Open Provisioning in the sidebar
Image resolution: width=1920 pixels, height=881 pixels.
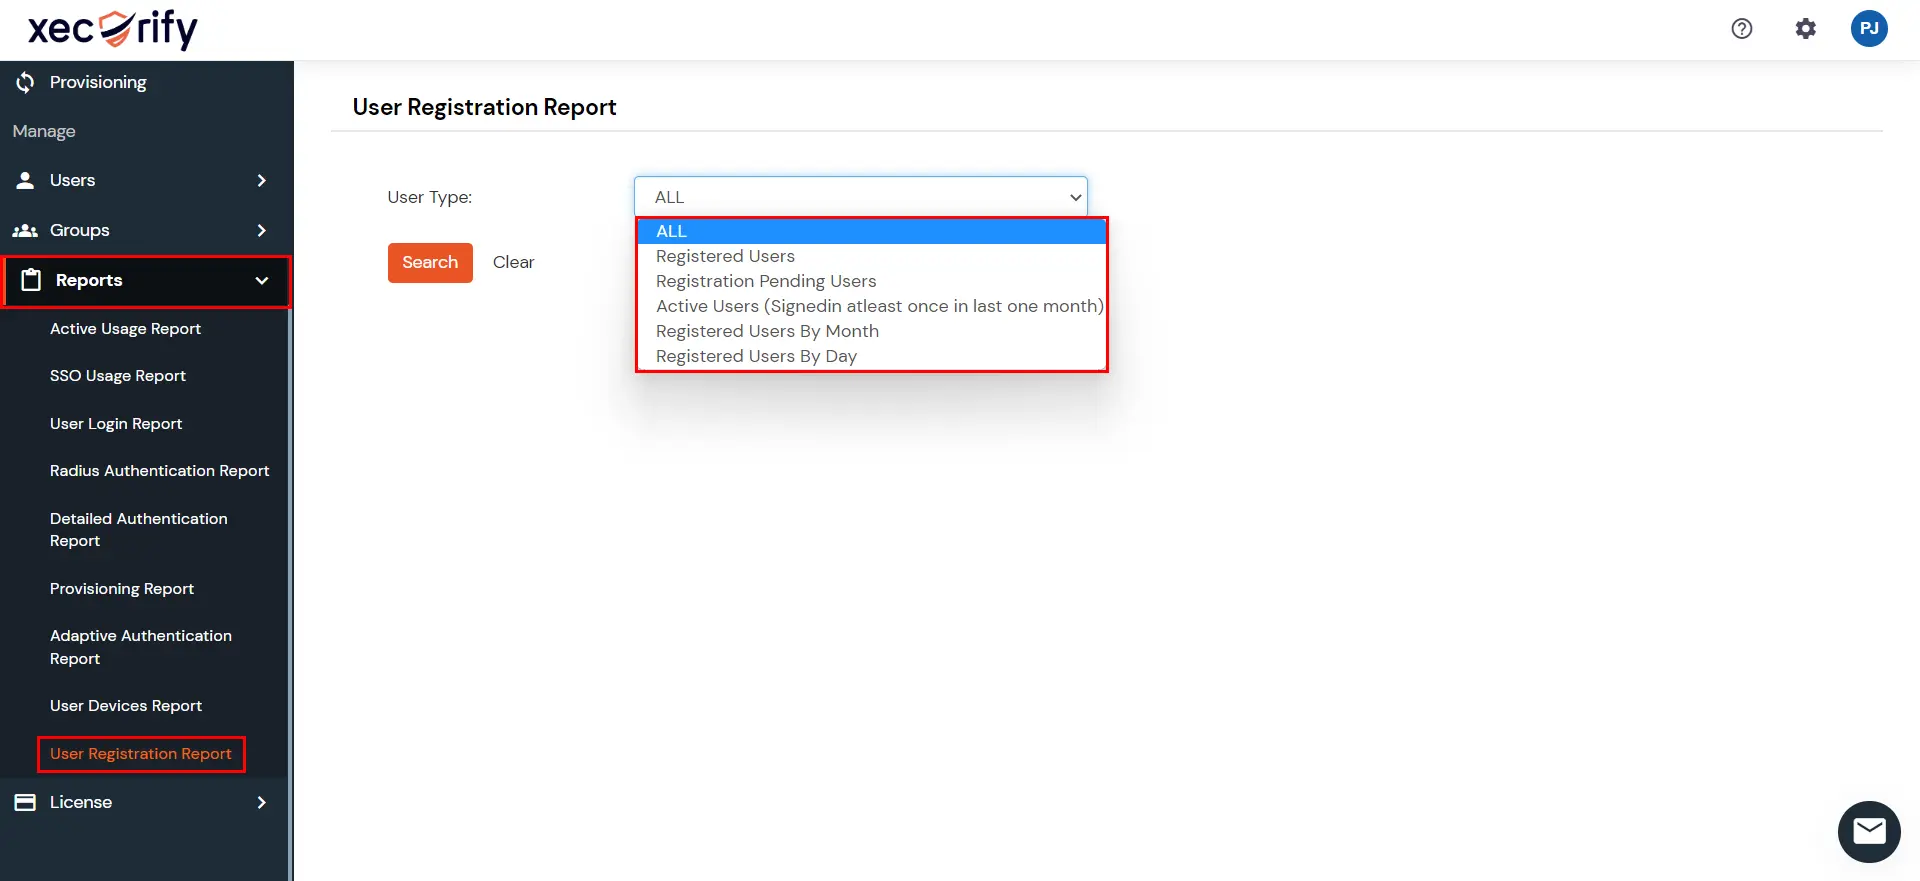[x=98, y=82]
